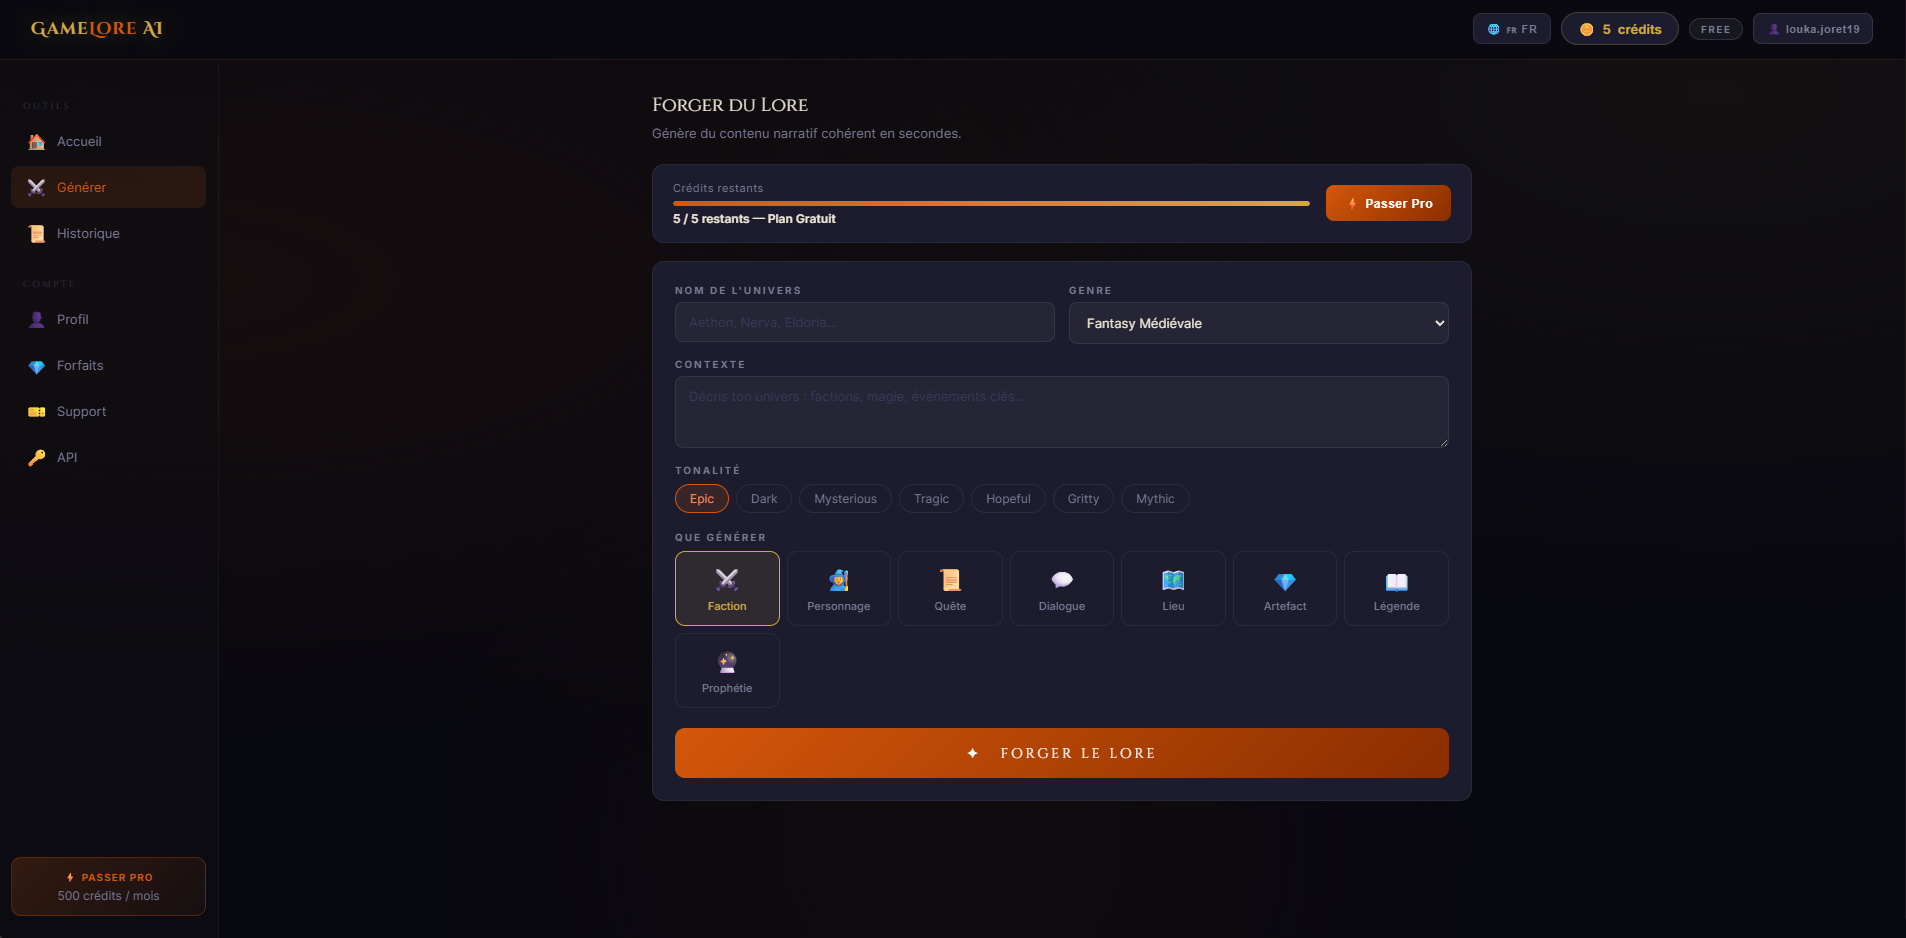This screenshot has width=1906, height=938.
Task: Go to Accueil in sidebar
Action: coord(108,142)
